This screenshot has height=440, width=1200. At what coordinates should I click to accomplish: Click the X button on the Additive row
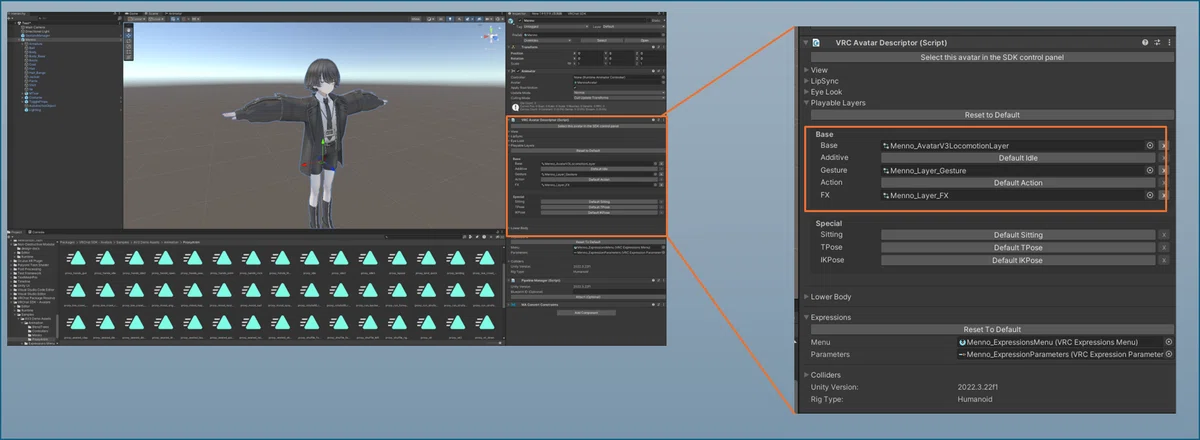pyautogui.click(x=1163, y=158)
